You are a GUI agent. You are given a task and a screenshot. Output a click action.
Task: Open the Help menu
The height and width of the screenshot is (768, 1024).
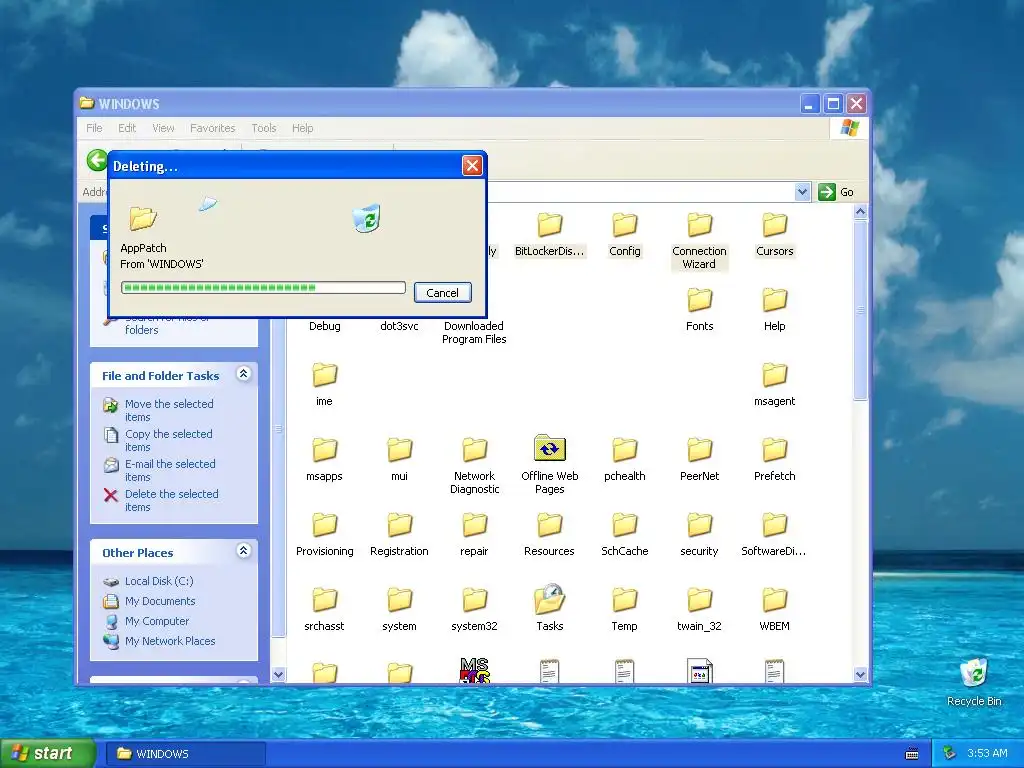[302, 128]
